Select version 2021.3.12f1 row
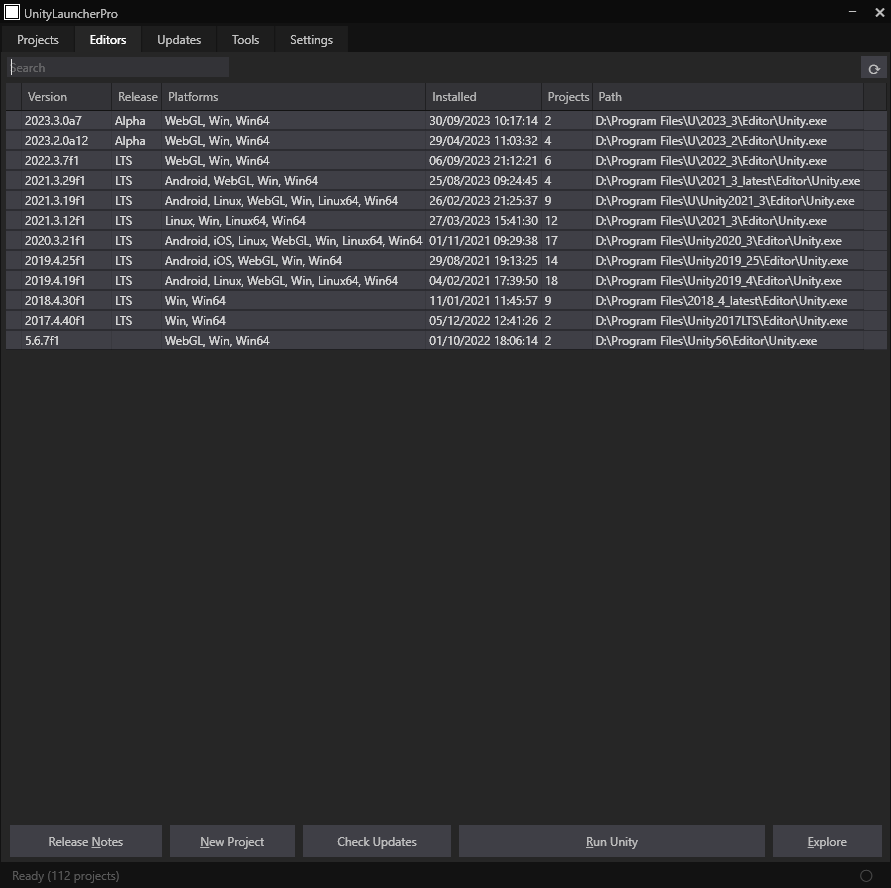The width and height of the screenshot is (891, 888). (x=446, y=220)
